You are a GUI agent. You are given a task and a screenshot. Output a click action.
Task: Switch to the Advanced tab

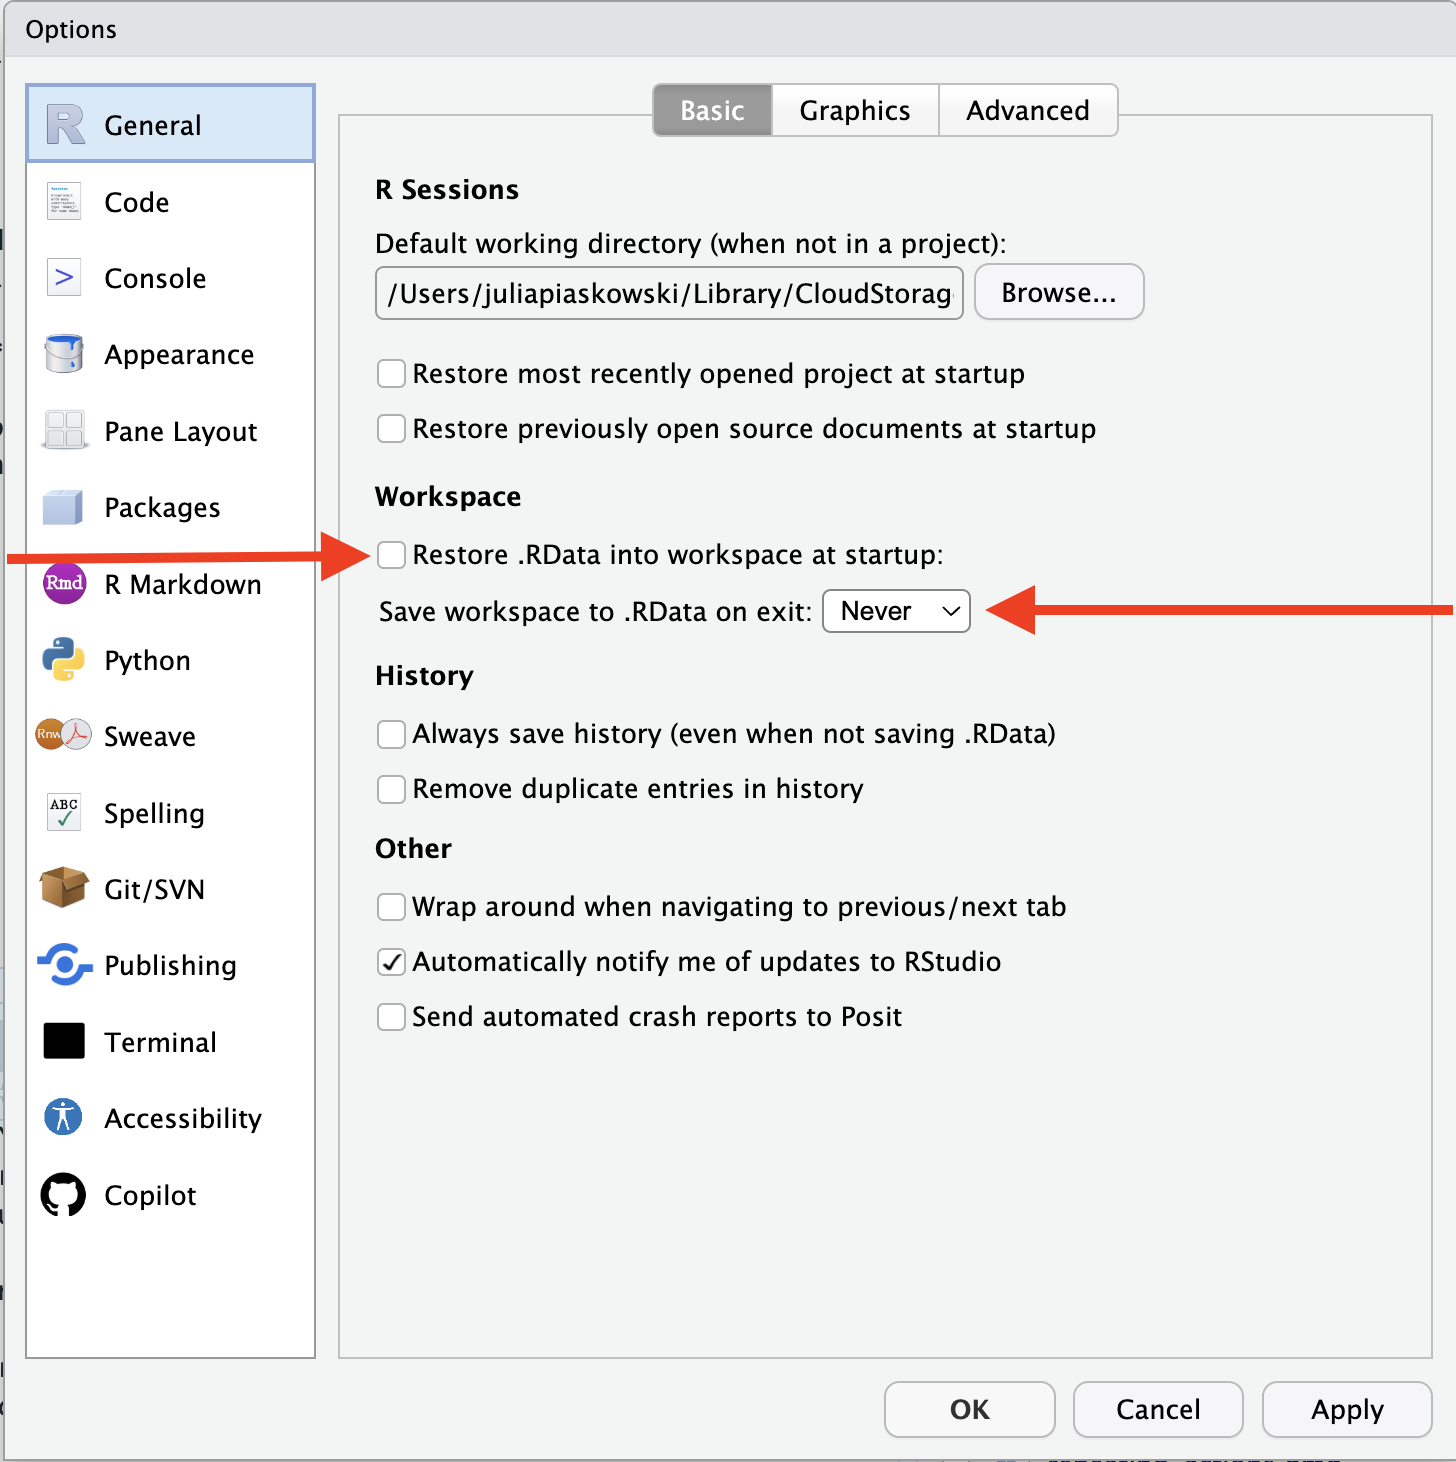[1028, 110]
